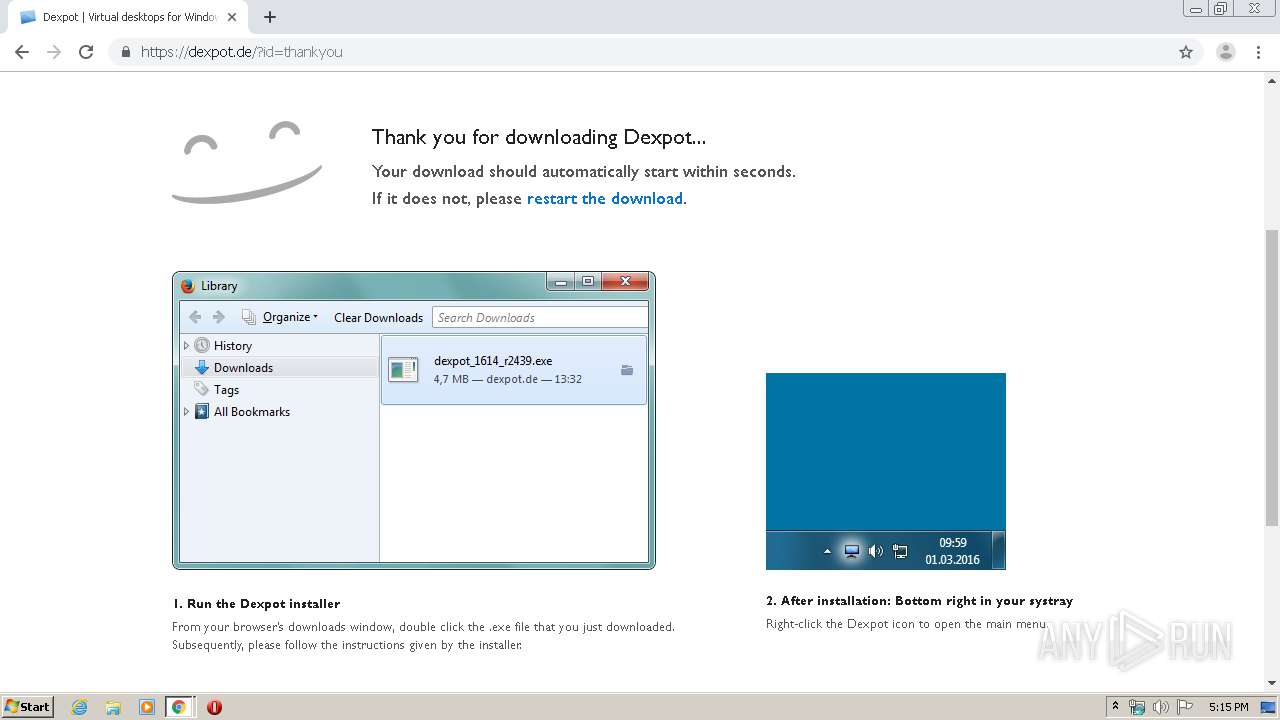The width and height of the screenshot is (1280, 720).
Task: Click the 'Thank you for downloading Dexpot' heading
Action: 539,137
